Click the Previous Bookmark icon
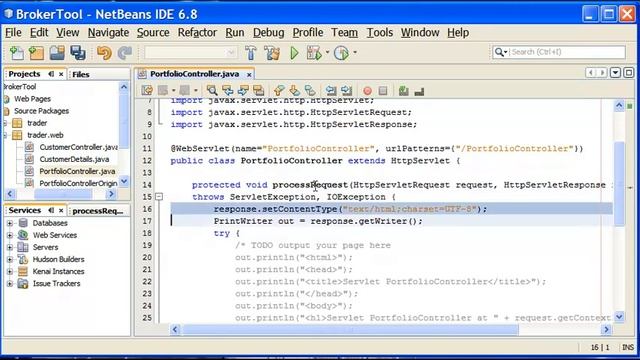The height and width of the screenshot is (360, 640). pyautogui.click(x=279, y=90)
